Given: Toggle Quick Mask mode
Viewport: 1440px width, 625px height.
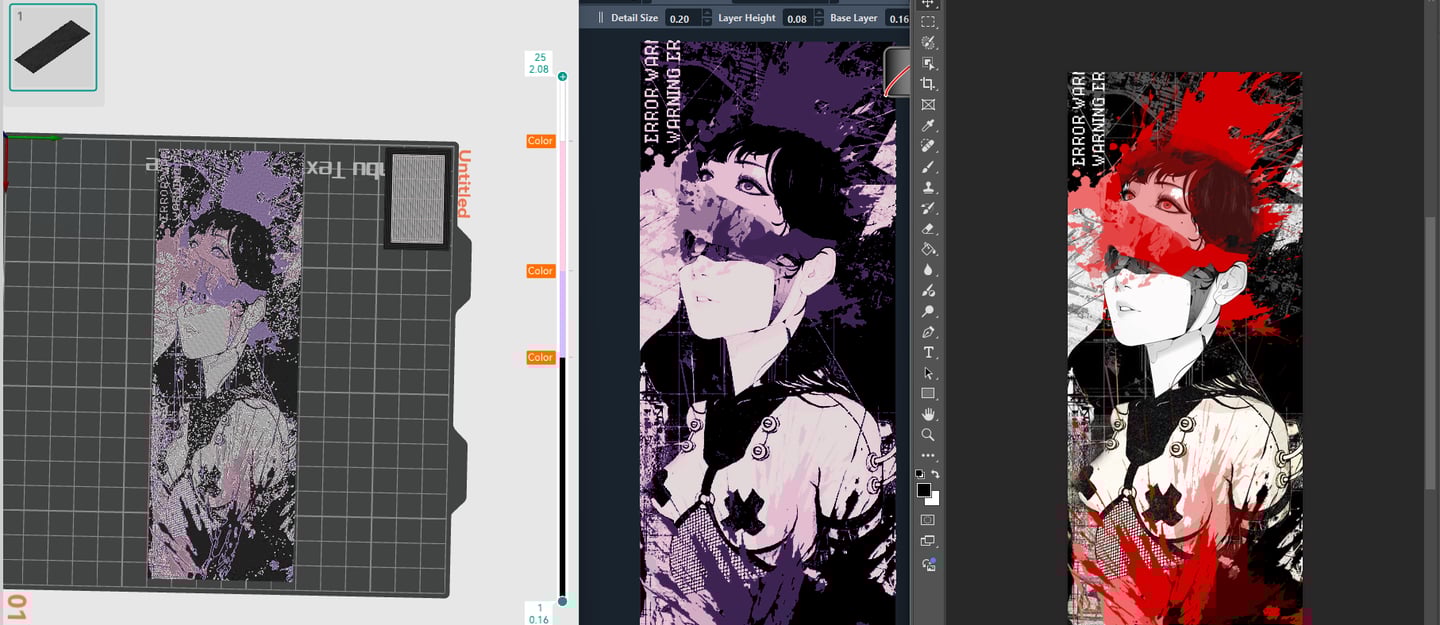Looking at the screenshot, I should coord(928,520).
